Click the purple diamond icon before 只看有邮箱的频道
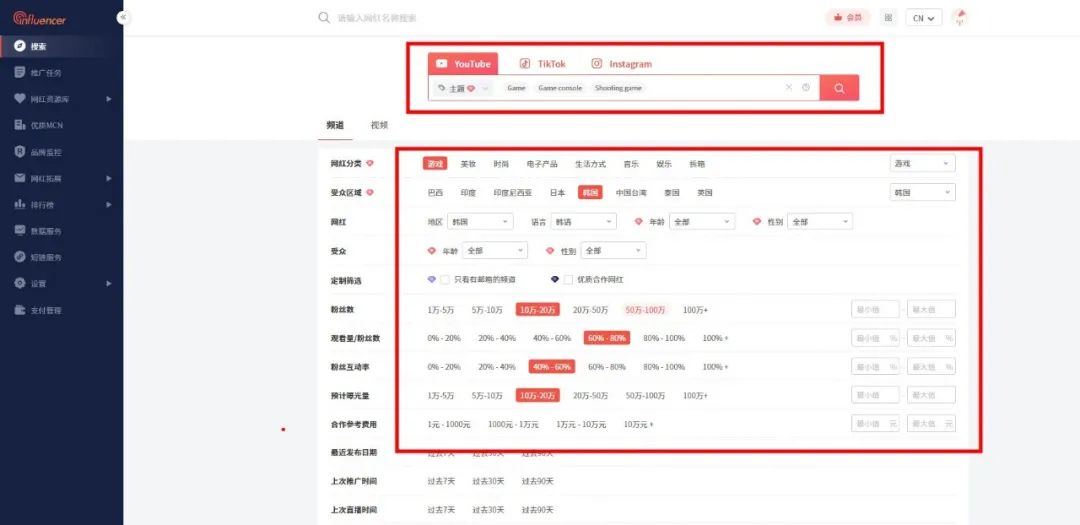Viewport: 1080px width, 525px height. (432, 279)
